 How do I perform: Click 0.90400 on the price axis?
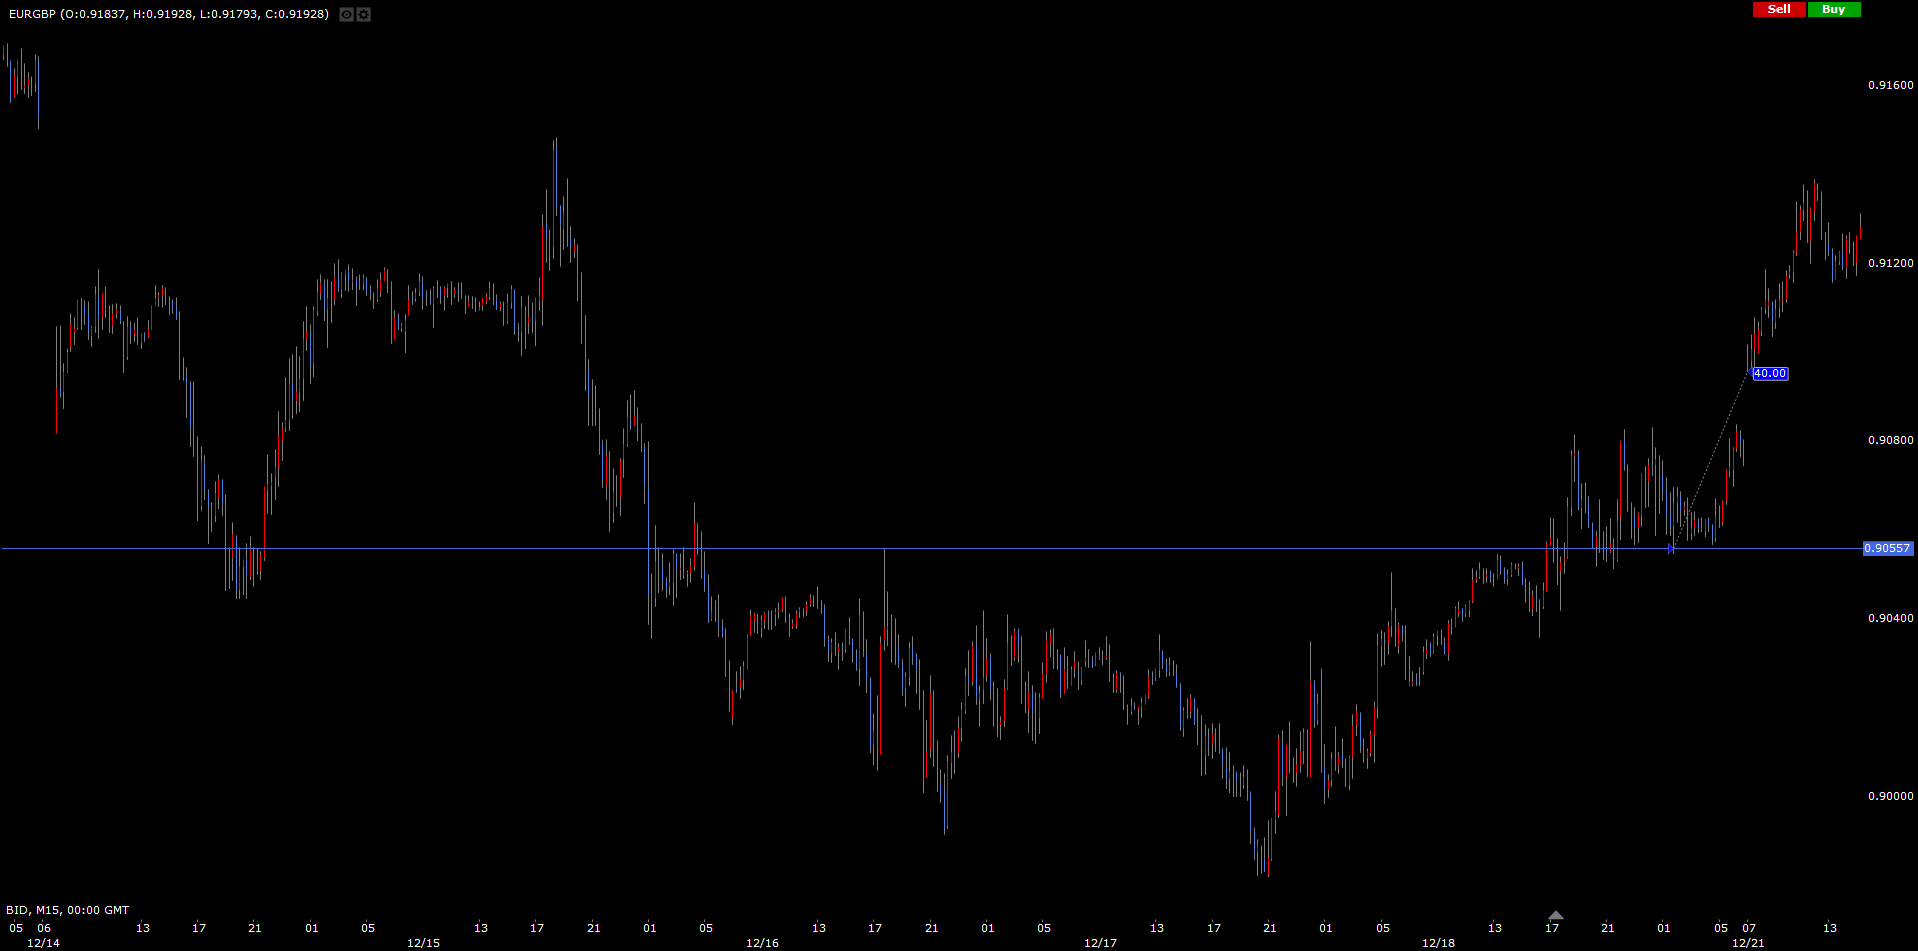click(1890, 618)
